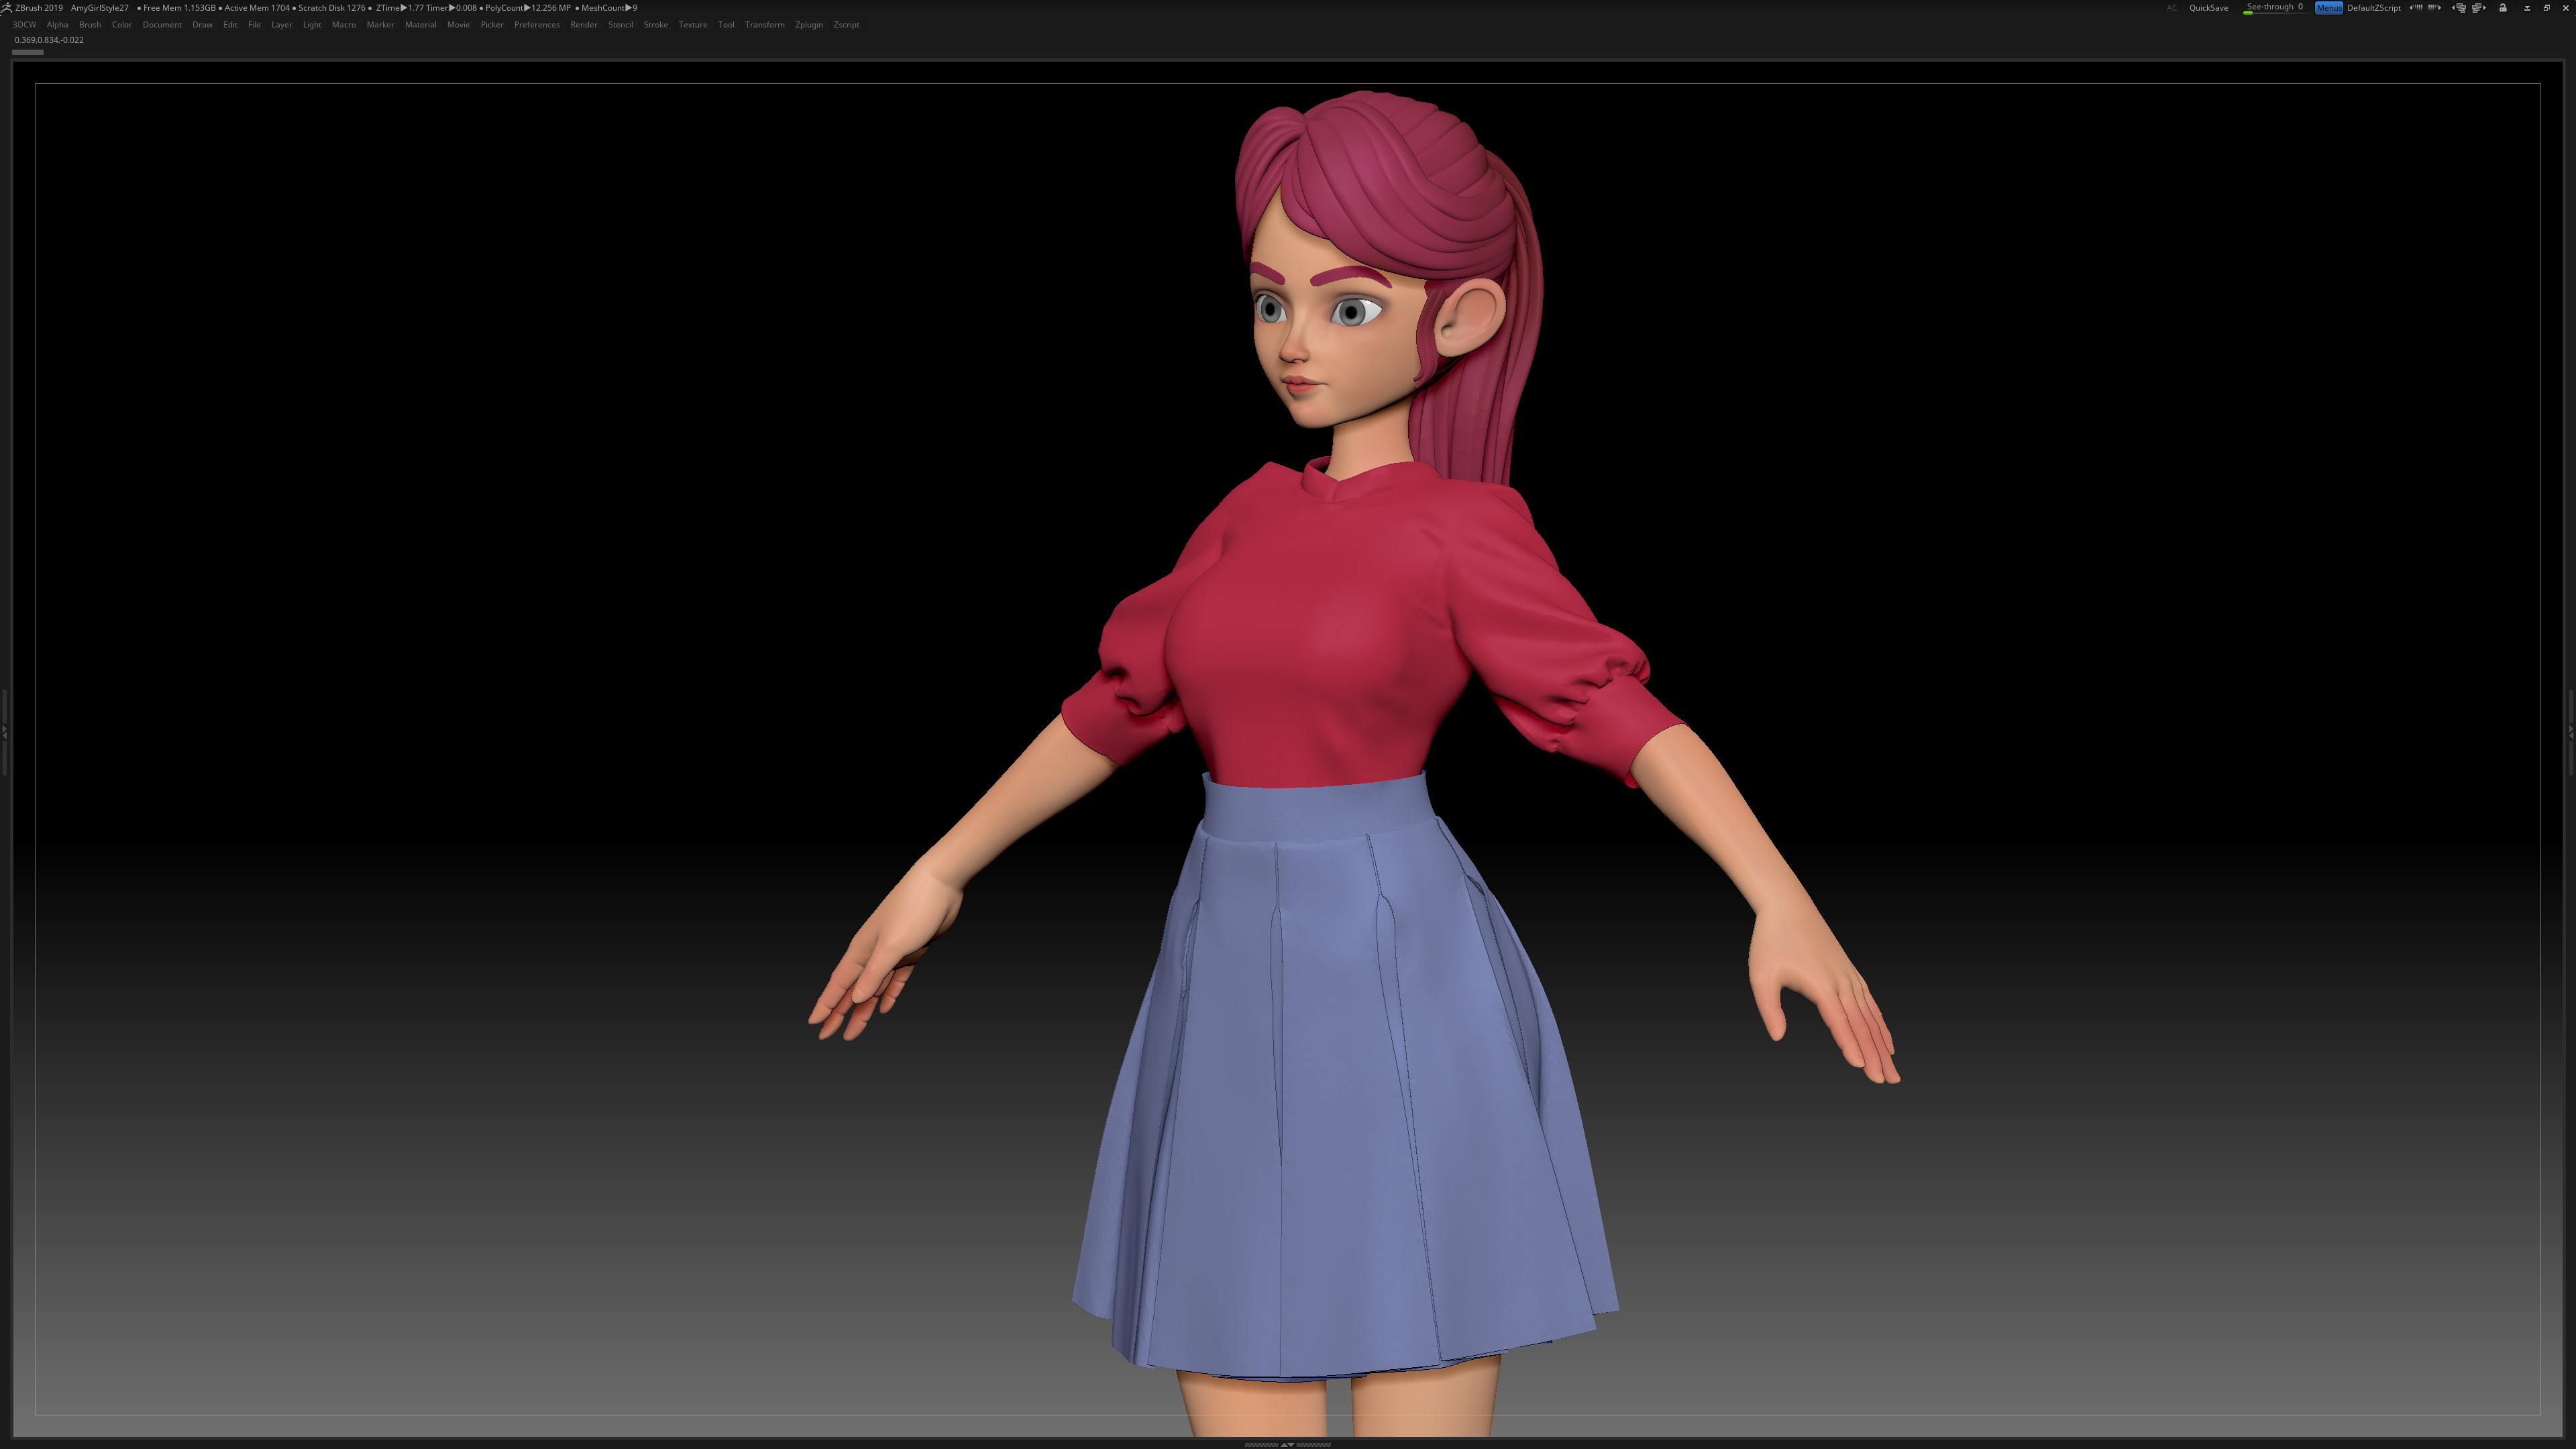This screenshot has width=2576, height=1449.
Task: Open the Zscript menu
Action: (x=846, y=25)
